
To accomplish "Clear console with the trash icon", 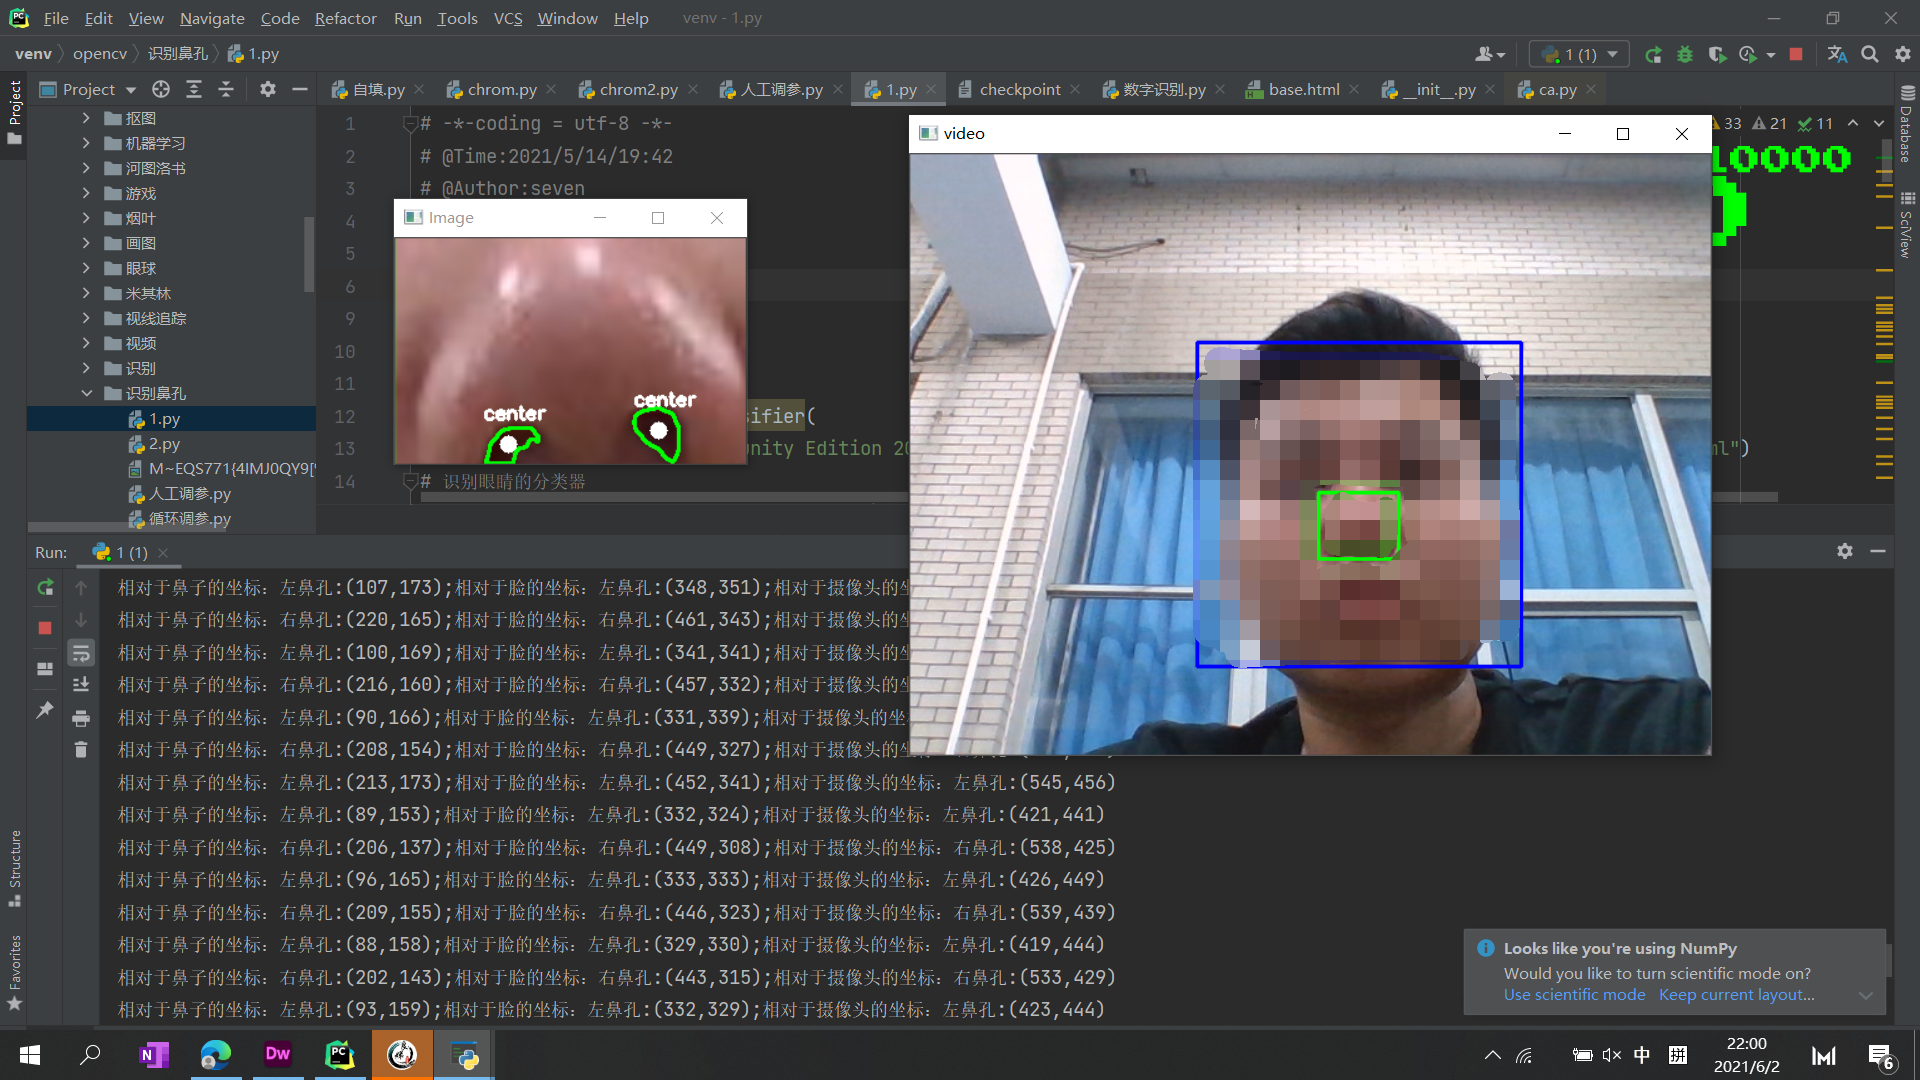I will (x=81, y=750).
